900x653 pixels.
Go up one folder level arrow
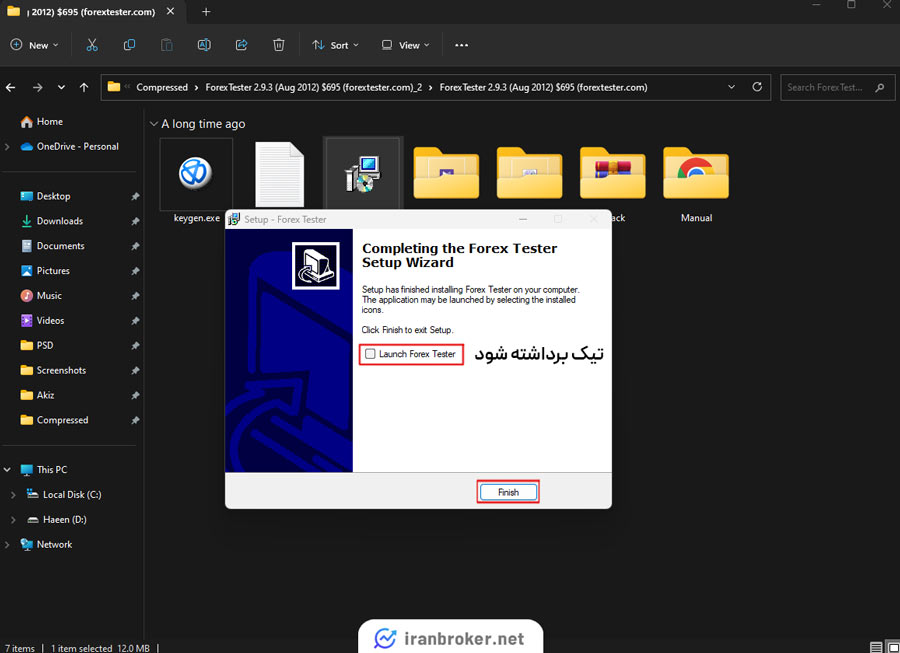coord(84,87)
